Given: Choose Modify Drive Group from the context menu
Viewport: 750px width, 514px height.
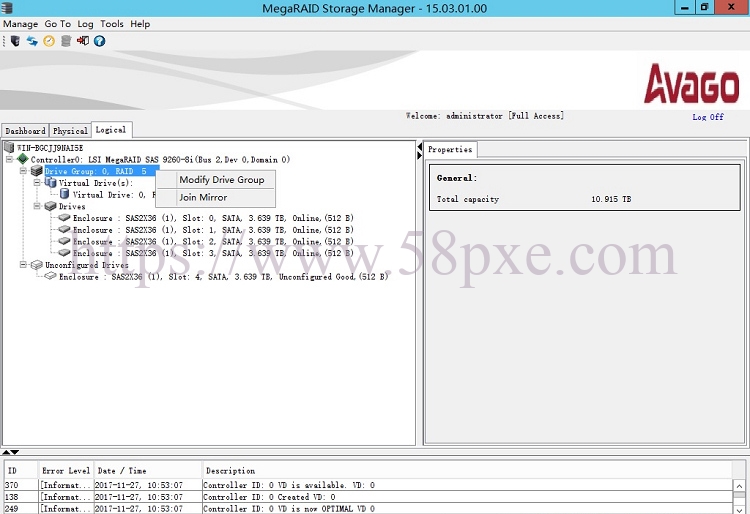Looking at the screenshot, I should tap(215, 180).
